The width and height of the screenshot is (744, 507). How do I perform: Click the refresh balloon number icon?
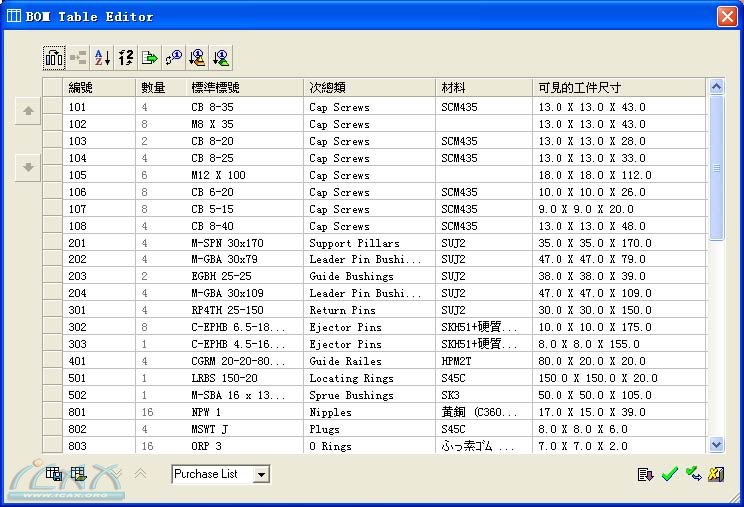tap(174, 58)
